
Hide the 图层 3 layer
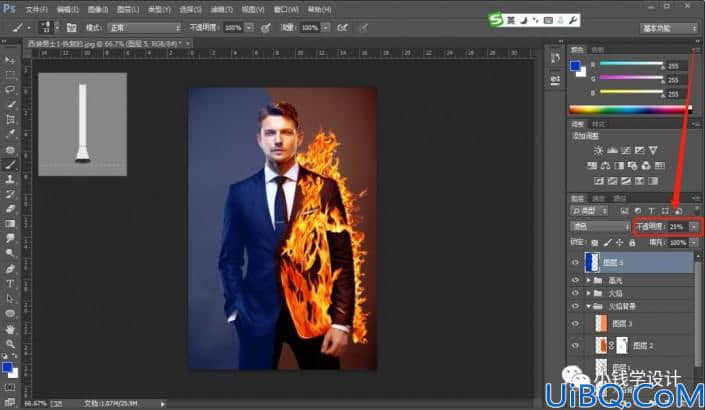(x=575, y=324)
